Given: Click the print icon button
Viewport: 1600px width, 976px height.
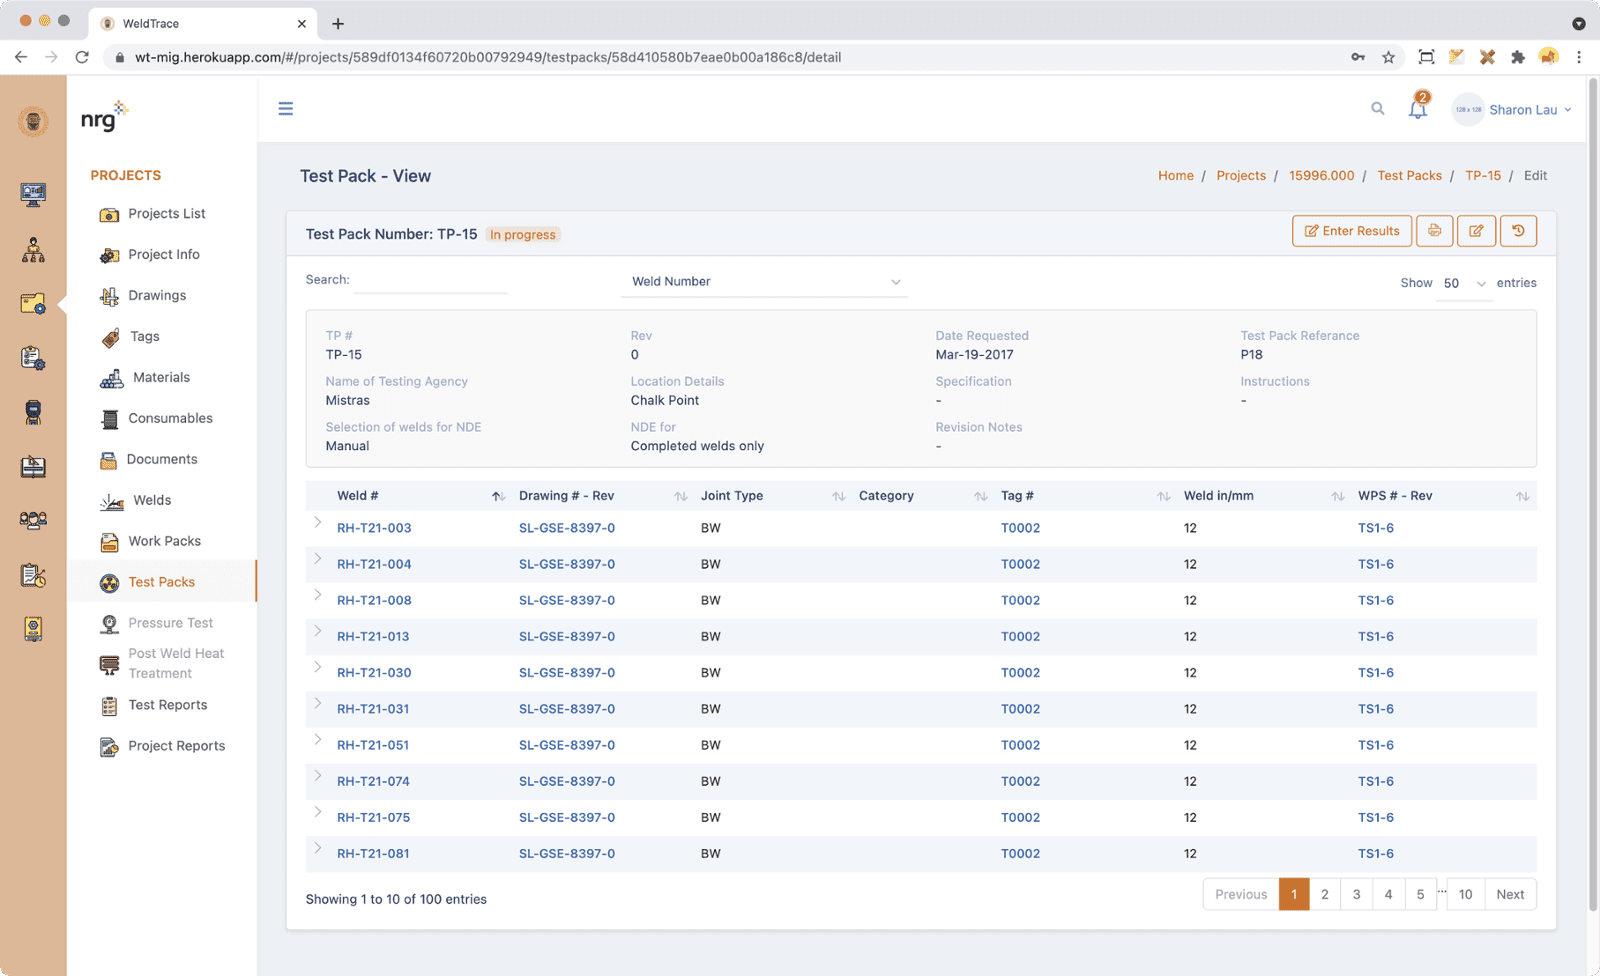Looking at the screenshot, I should click(1434, 231).
